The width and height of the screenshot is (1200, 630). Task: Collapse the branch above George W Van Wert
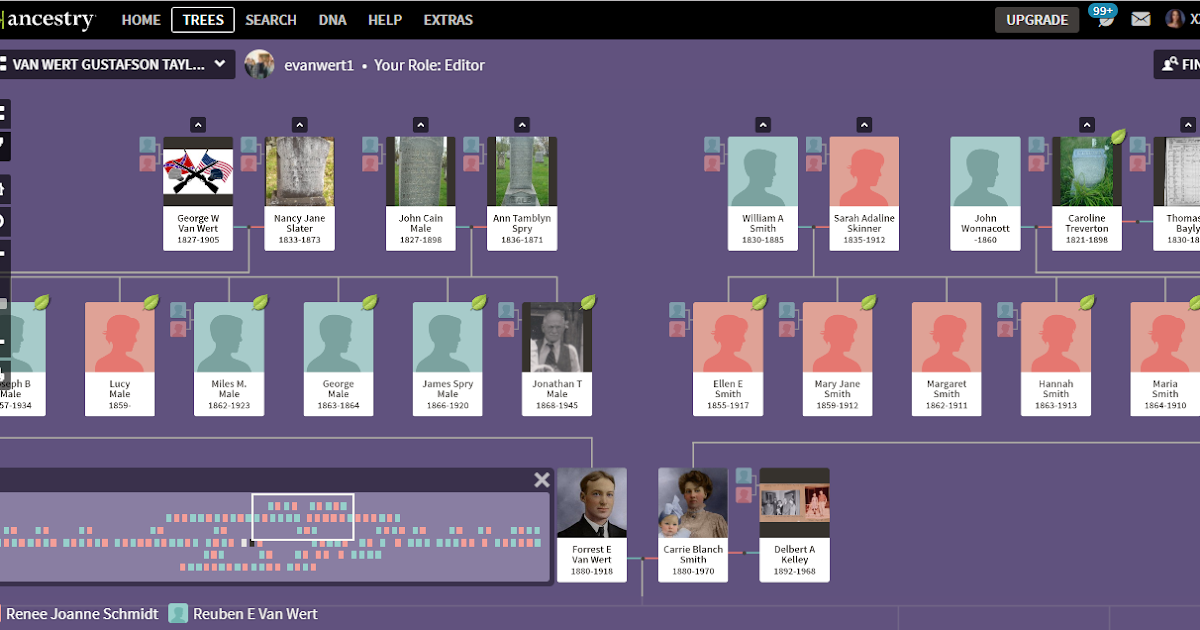click(x=198, y=124)
